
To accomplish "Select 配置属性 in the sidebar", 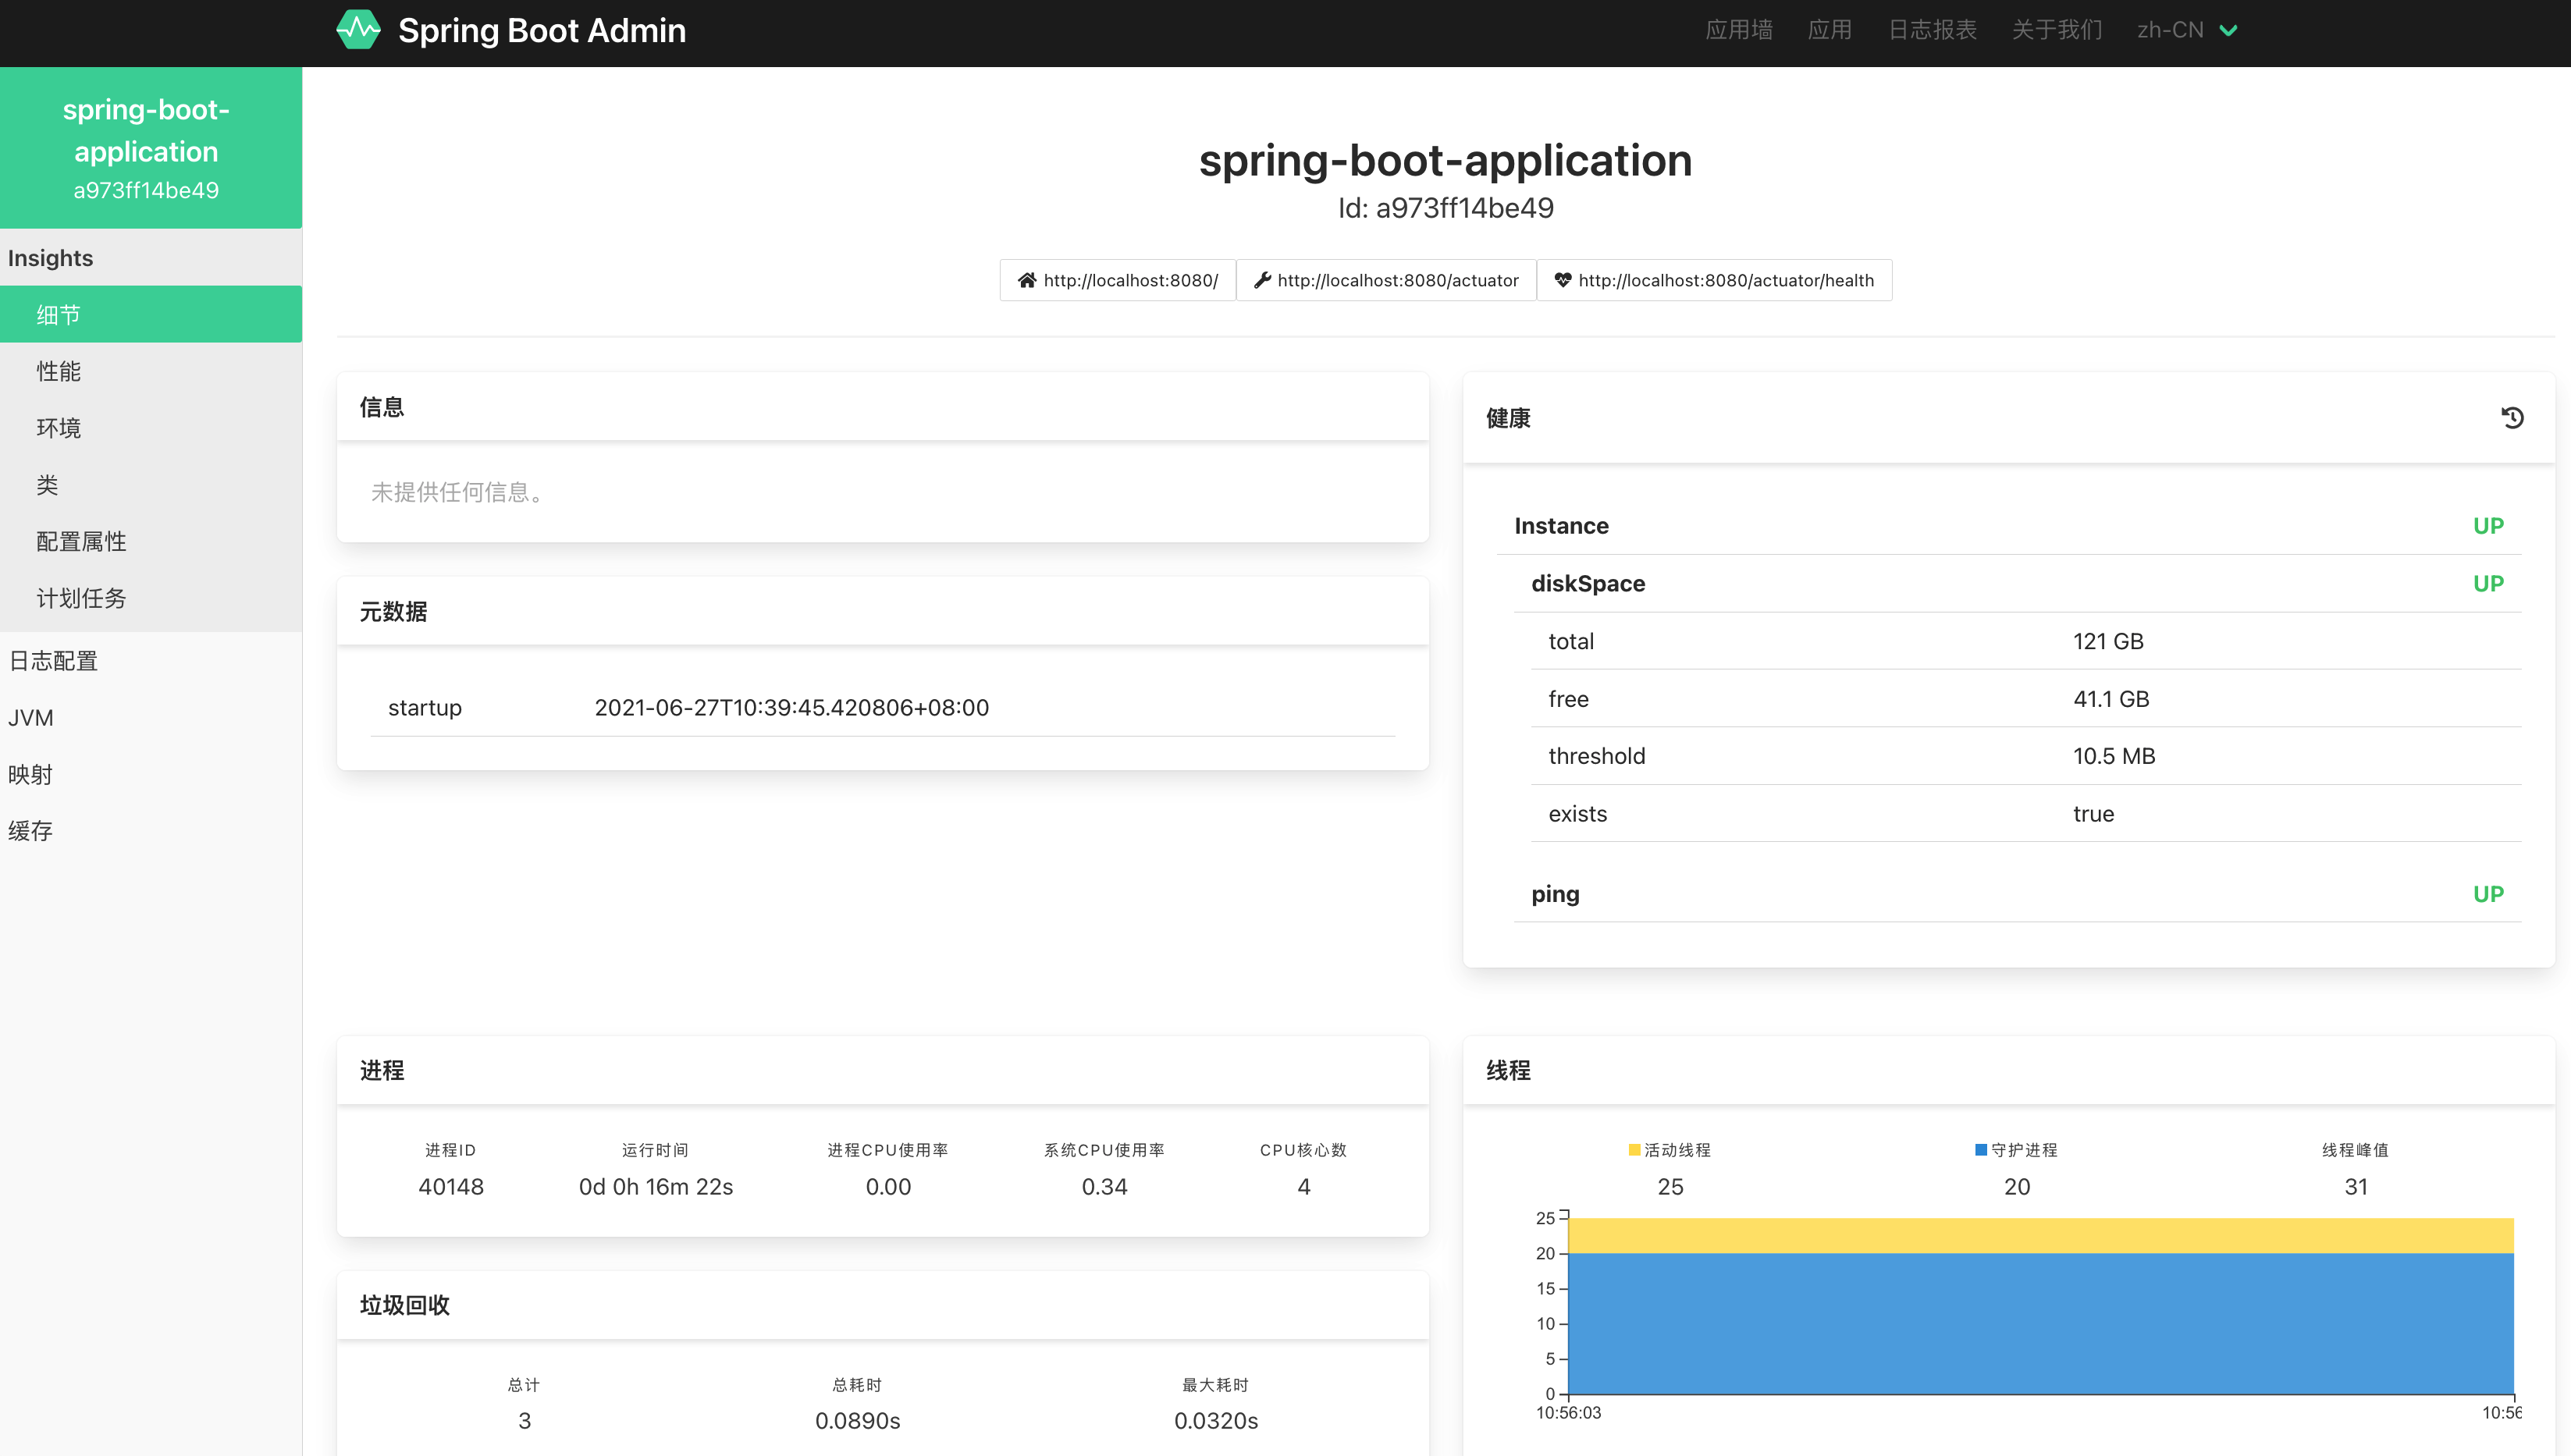I will (151, 541).
